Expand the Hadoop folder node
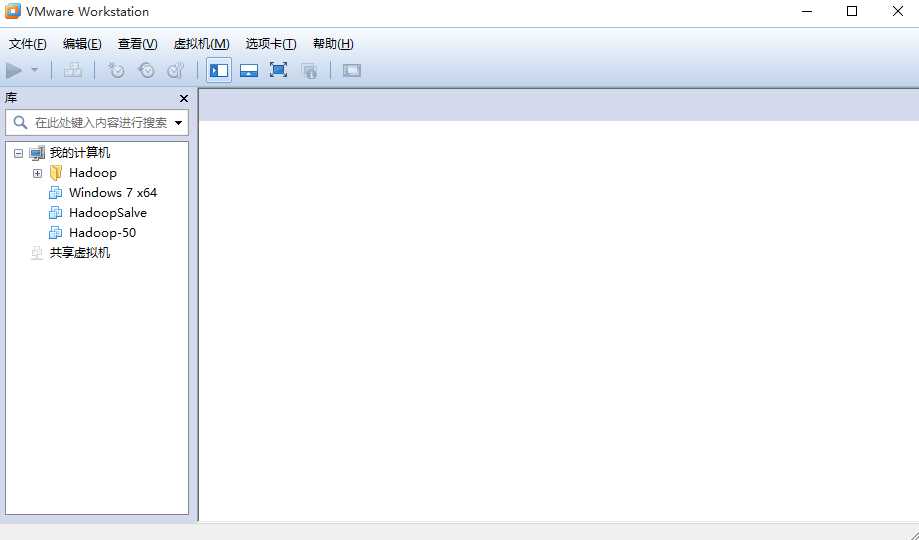The image size is (919, 540). click(x=38, y=174)
